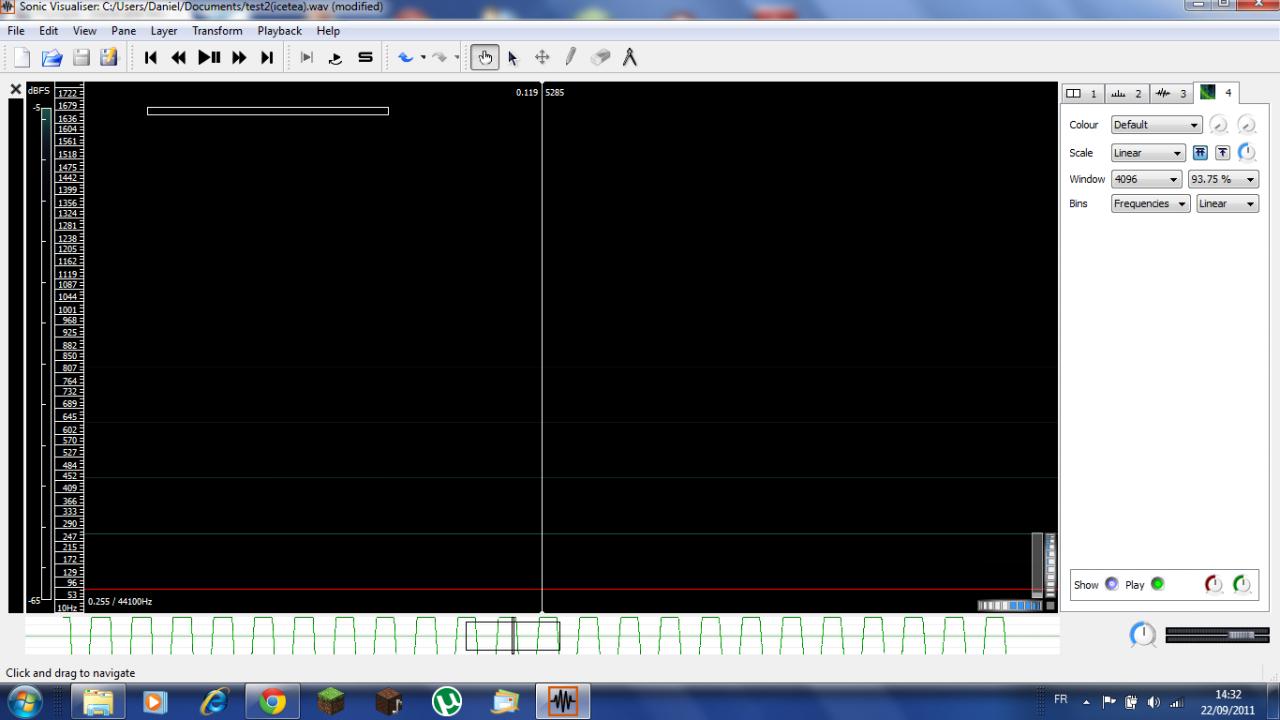Toggle Normalize Columns button

click(1201, 153)
